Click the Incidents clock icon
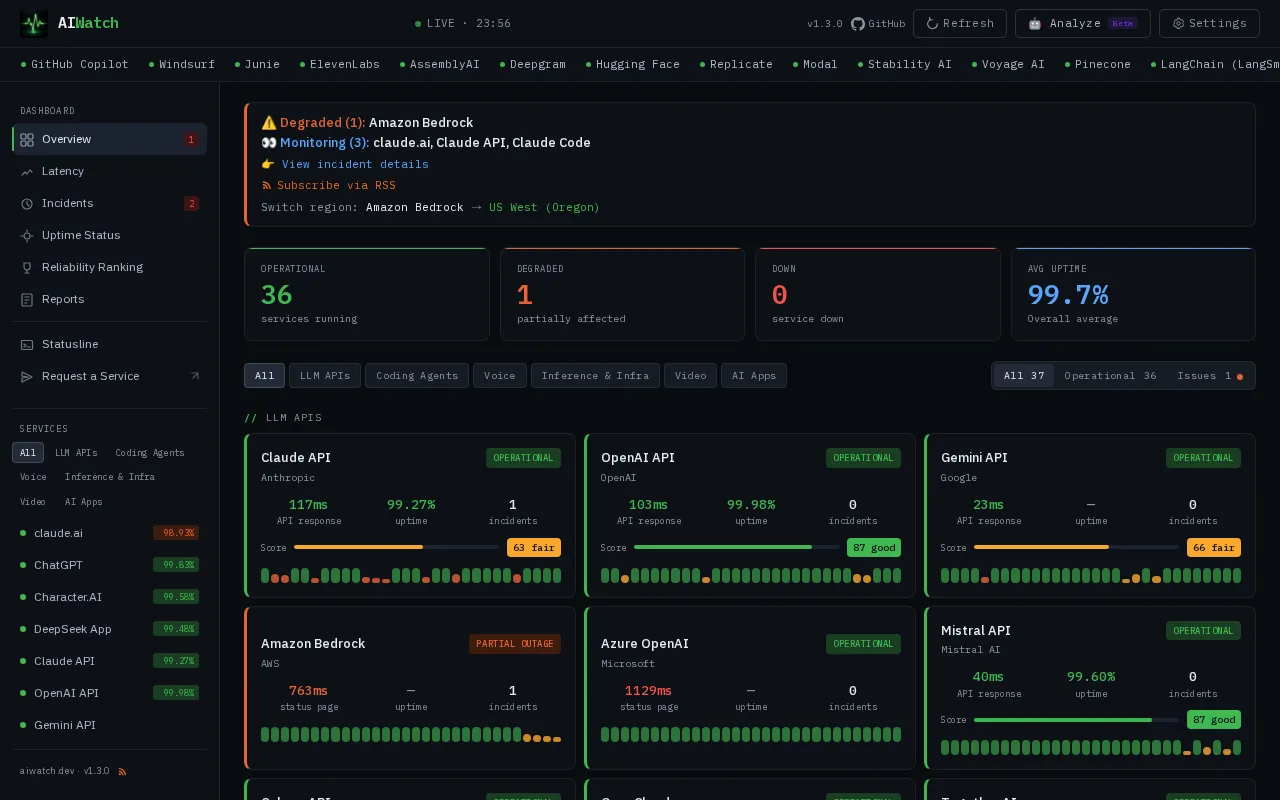The image size is (1280, 800). tap(27, 204)
